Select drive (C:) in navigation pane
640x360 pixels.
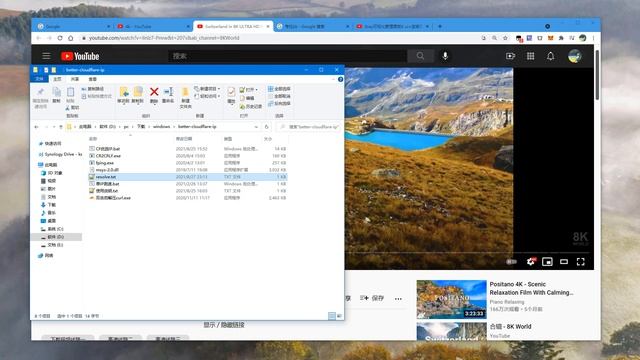coord(52,229)
